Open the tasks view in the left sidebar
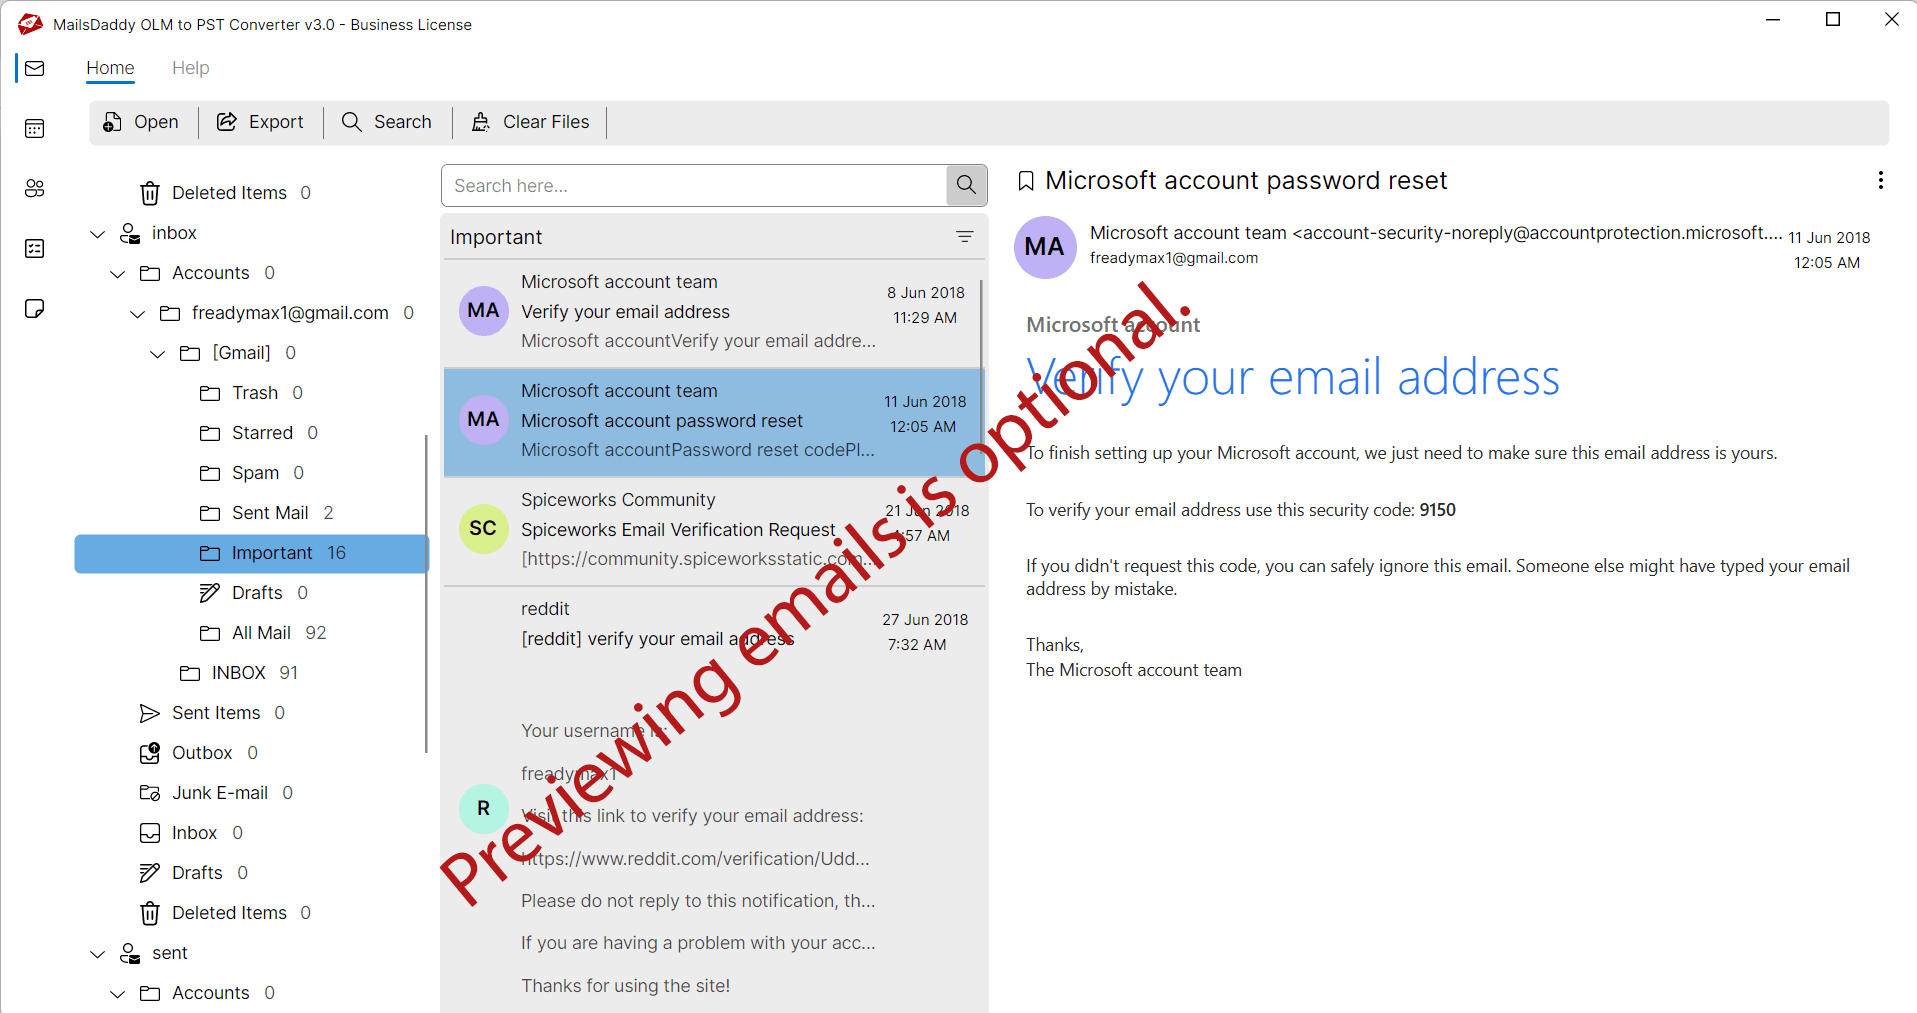The height and width of the screenshot is (1013, 1917). click(35, 248)
